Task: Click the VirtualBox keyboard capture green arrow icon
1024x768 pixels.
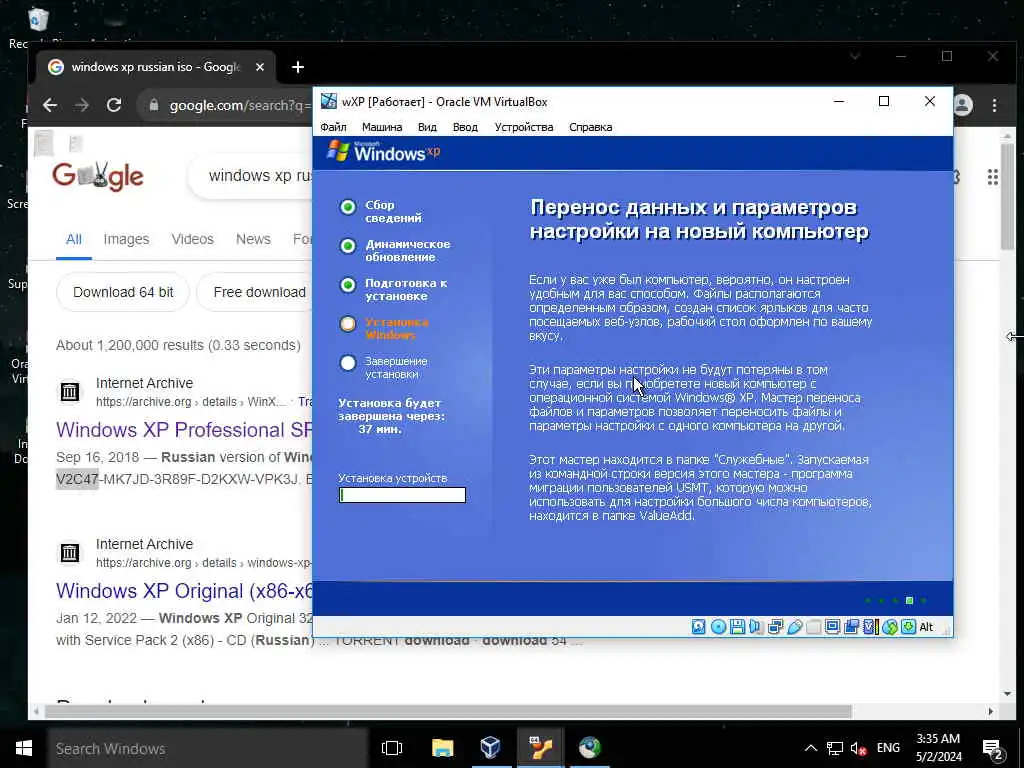Action: click(908, 627)
